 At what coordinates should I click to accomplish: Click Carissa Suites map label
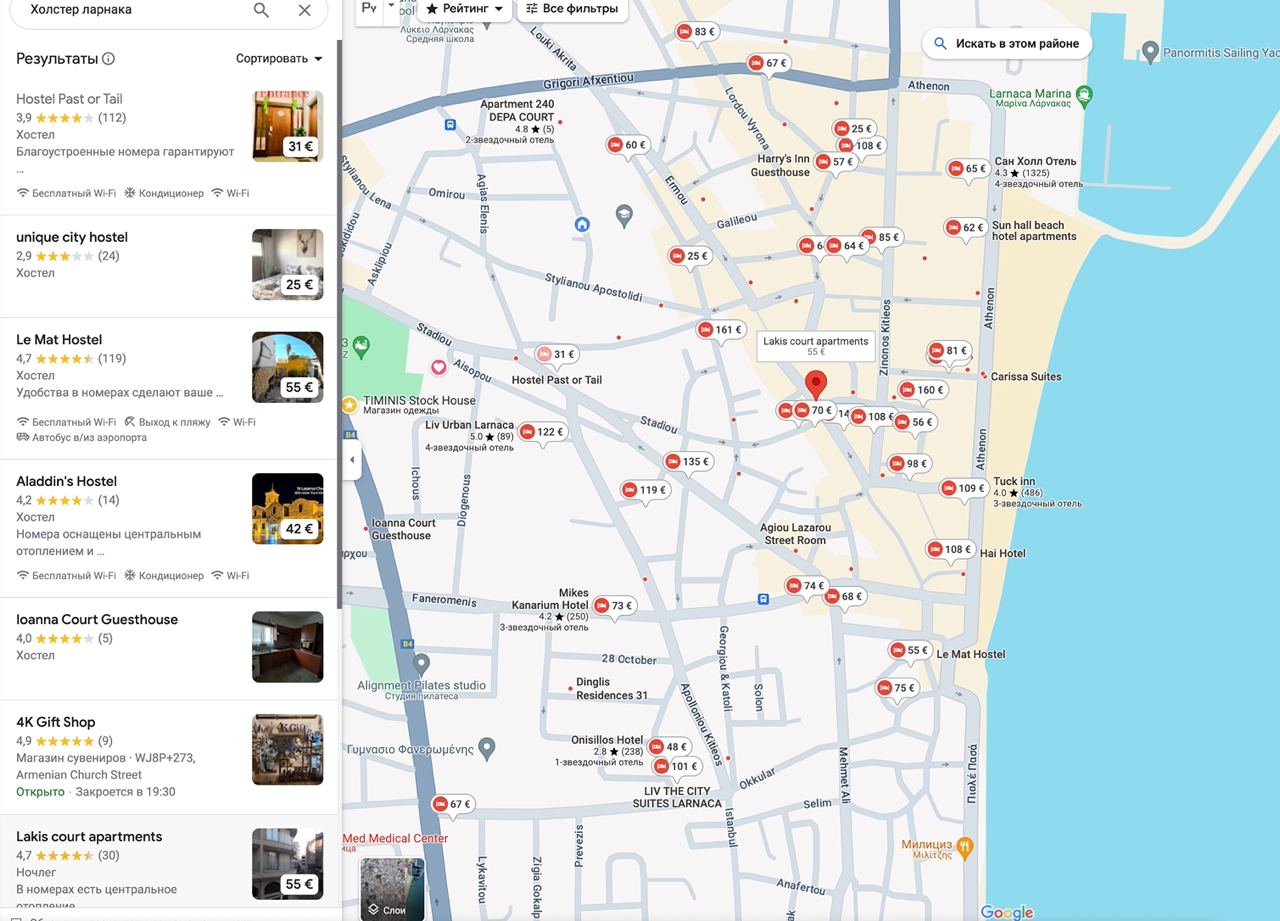pyautogui.click(x=1026, y=377)
